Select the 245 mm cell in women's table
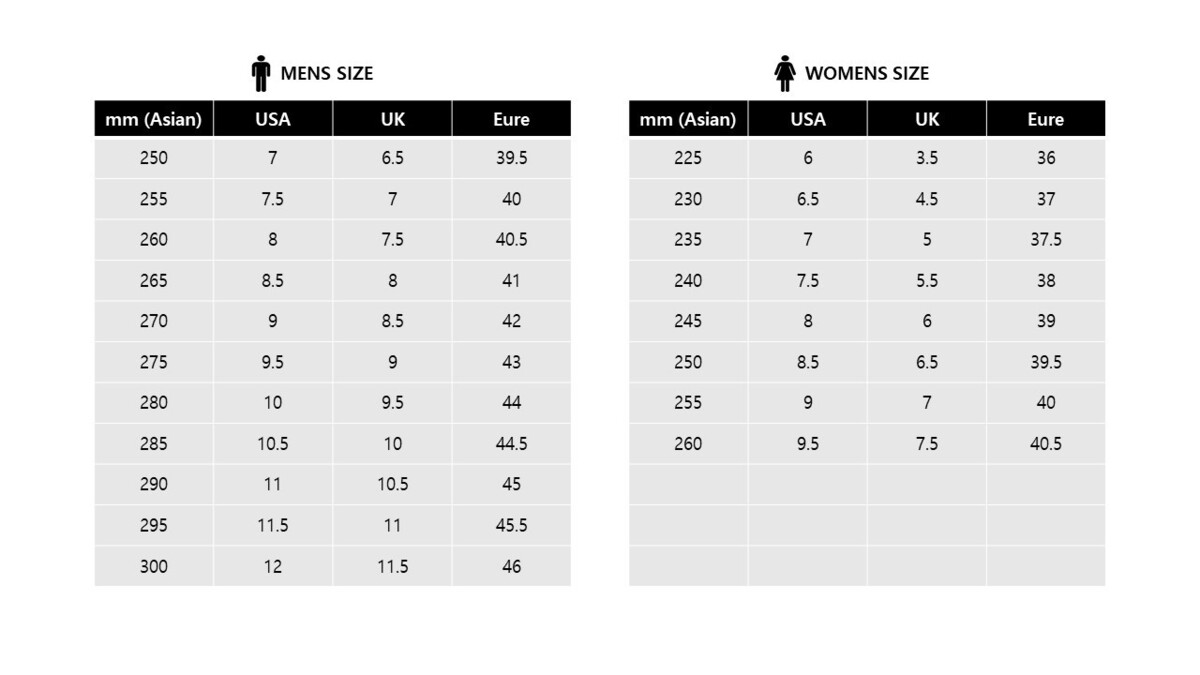1200x675 pixels. (688, 321)
